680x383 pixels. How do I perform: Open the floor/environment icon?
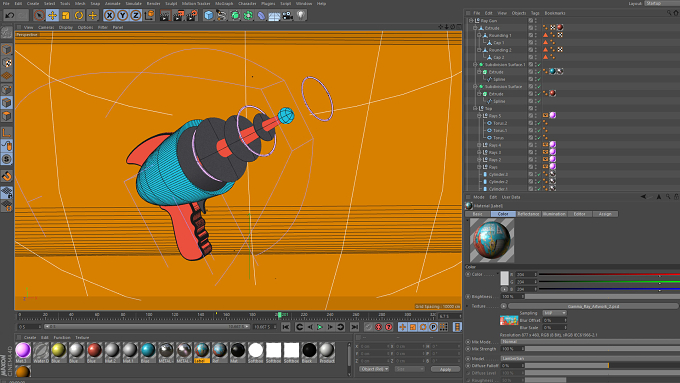[x=274, y=16]
